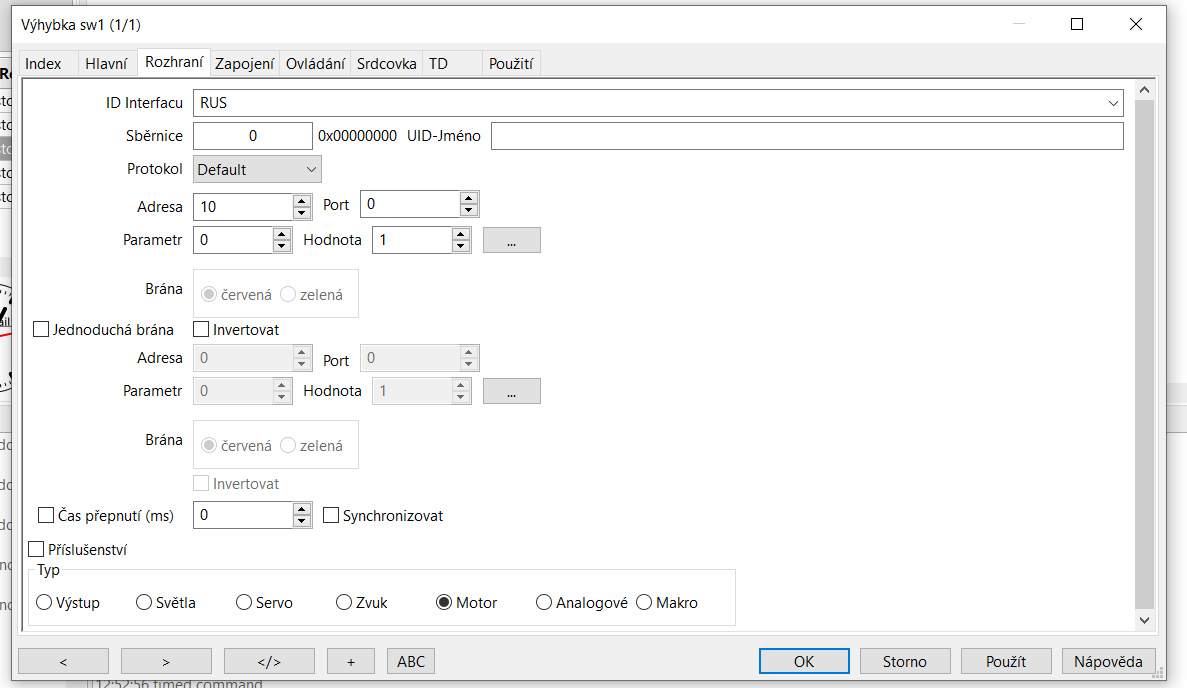Click the ABC button

(x=411, y=661)
